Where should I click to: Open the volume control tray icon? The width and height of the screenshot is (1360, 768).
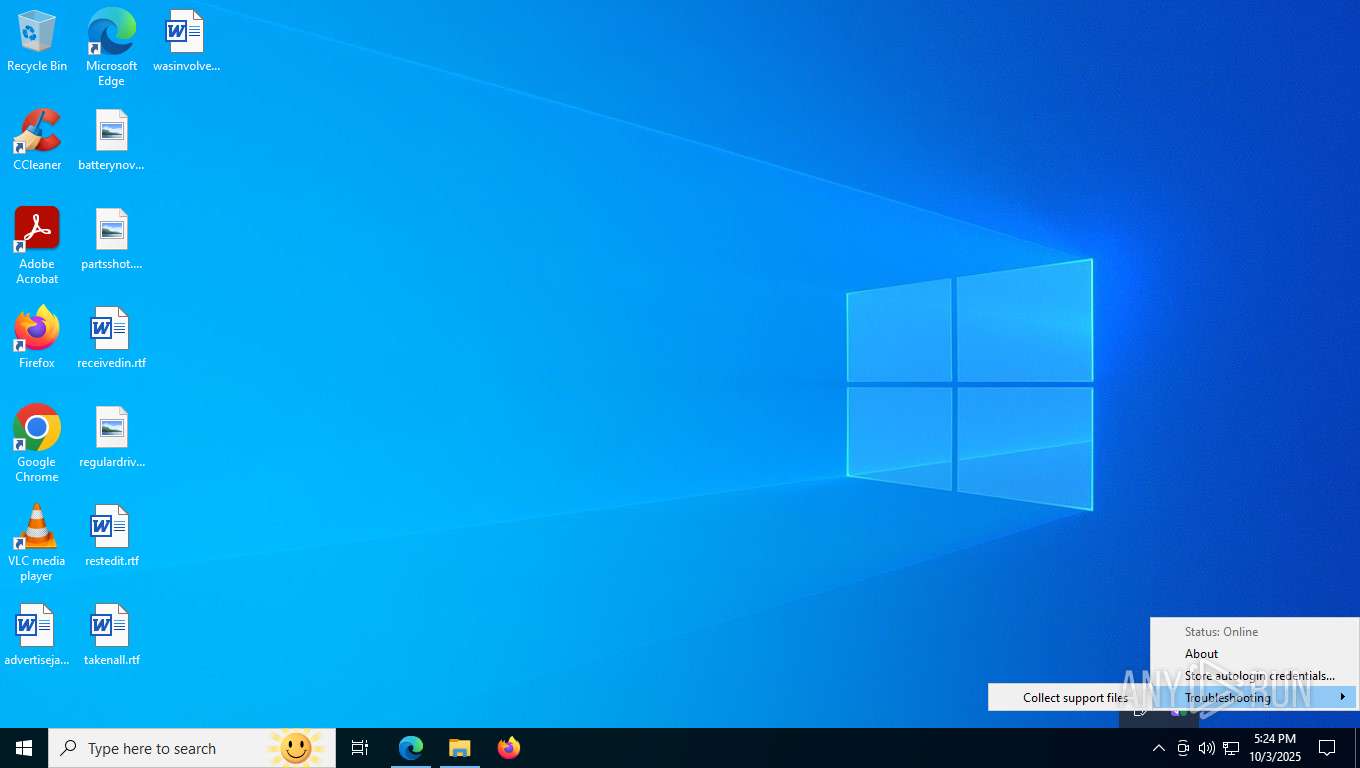(x=1207, y=748)
